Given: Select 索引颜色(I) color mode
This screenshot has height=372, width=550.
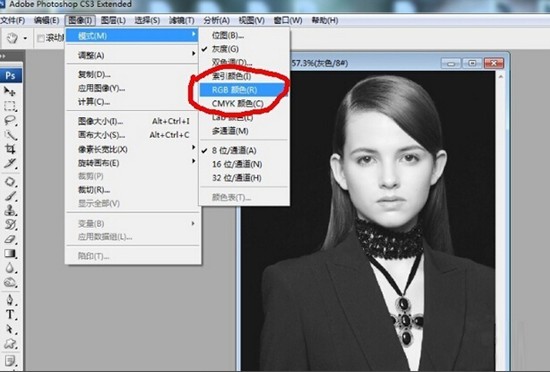Looking at the screenshot, I should pos(244,76).
